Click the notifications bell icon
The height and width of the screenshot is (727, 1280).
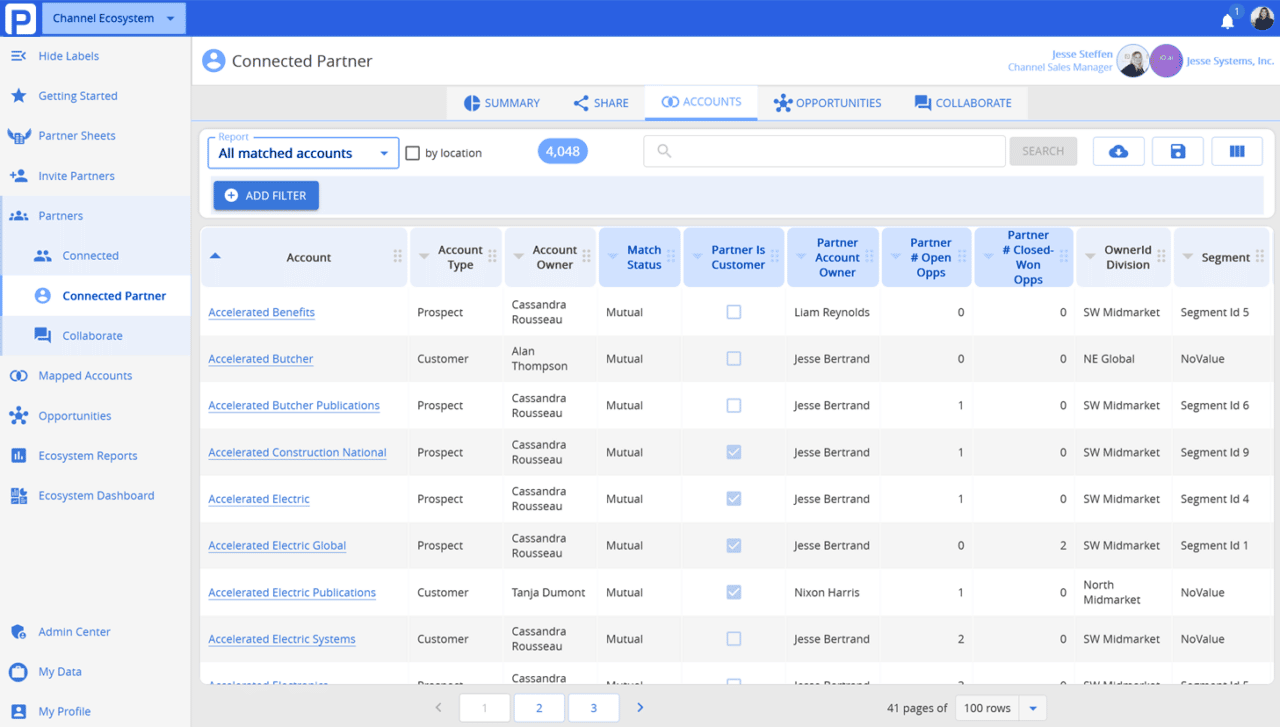pyautogui.click(x=1227, y=20)
